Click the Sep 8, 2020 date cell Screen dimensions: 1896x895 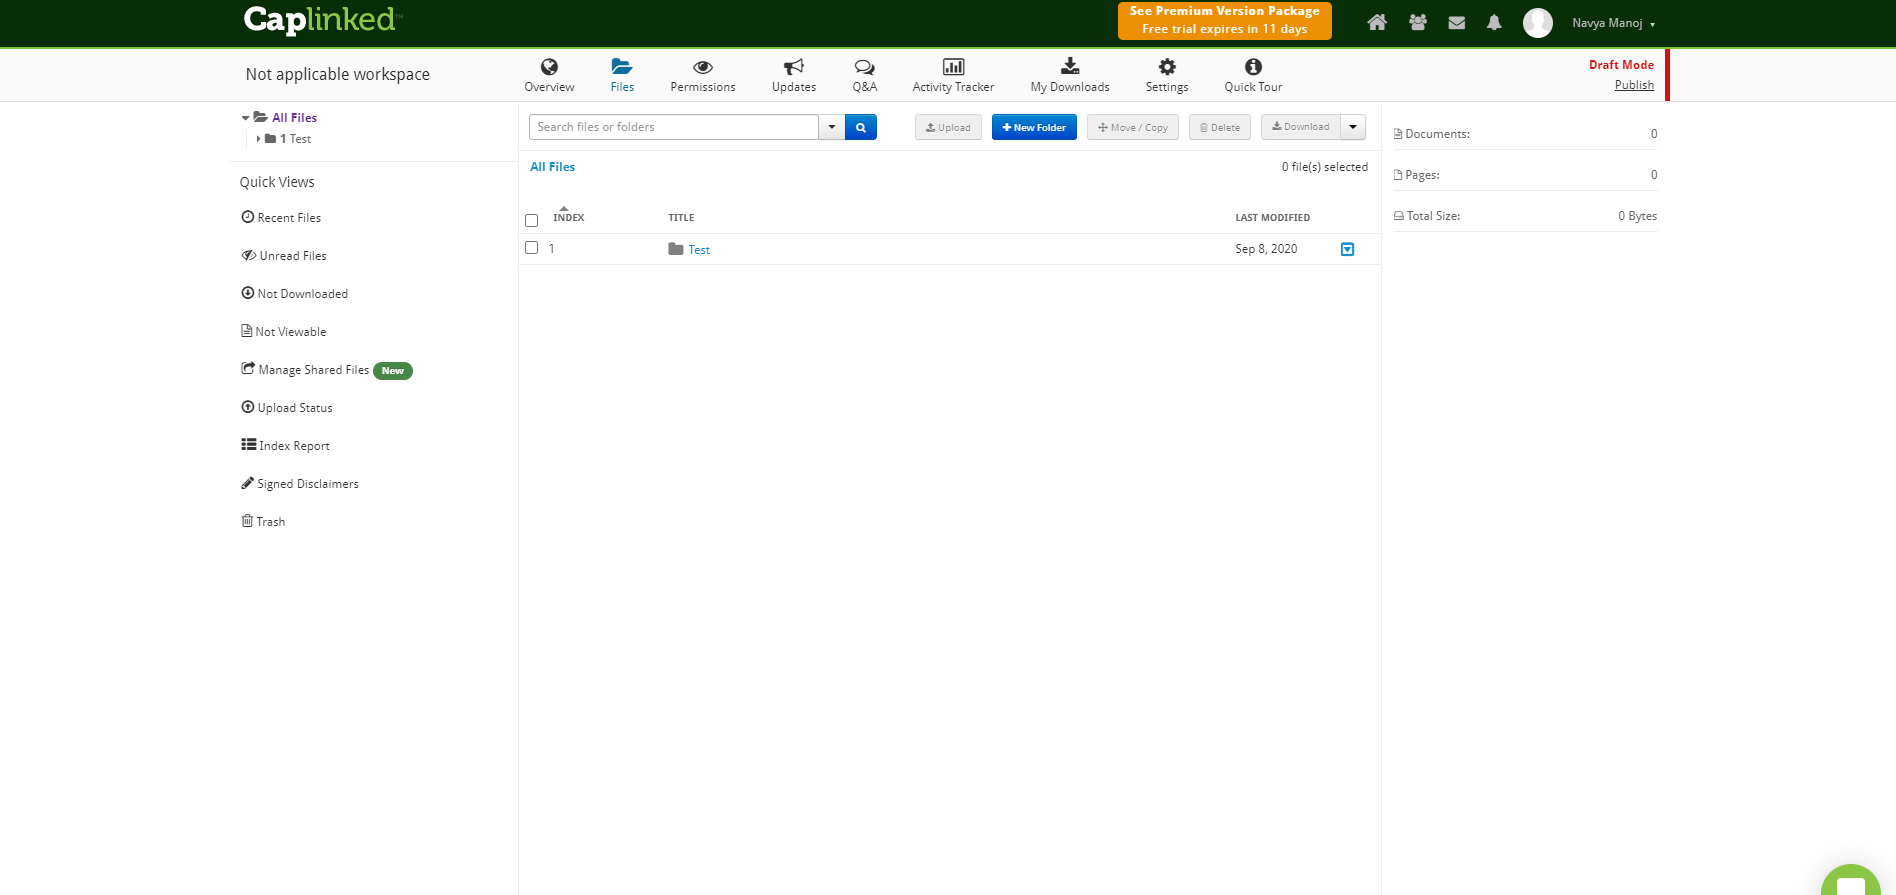point(1266,249)
